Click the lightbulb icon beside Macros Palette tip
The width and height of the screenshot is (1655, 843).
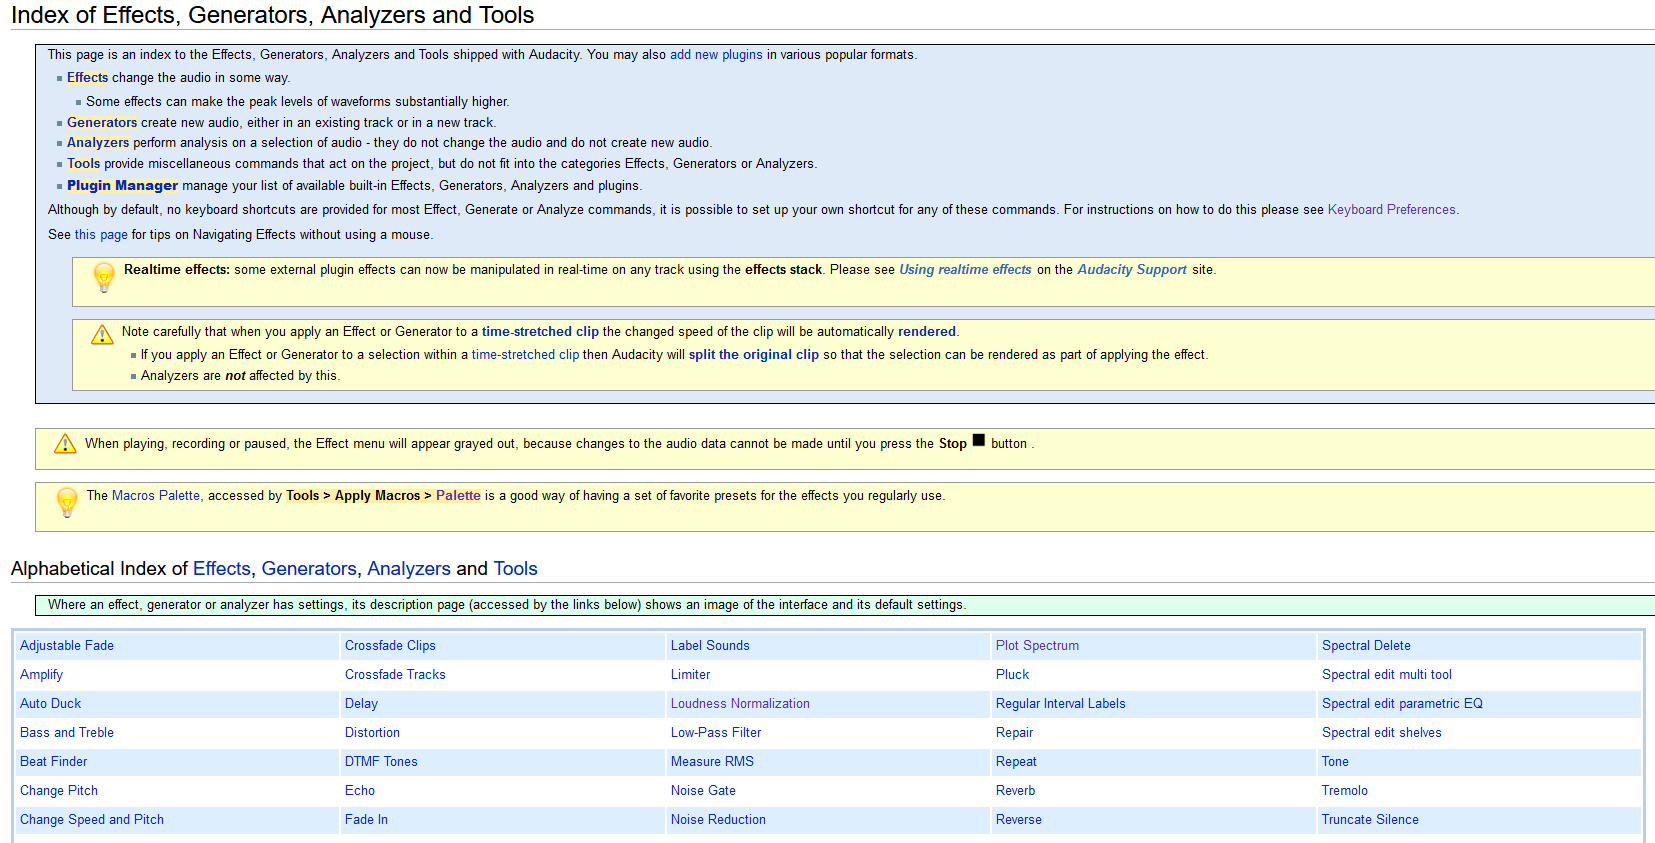[67, 502]
